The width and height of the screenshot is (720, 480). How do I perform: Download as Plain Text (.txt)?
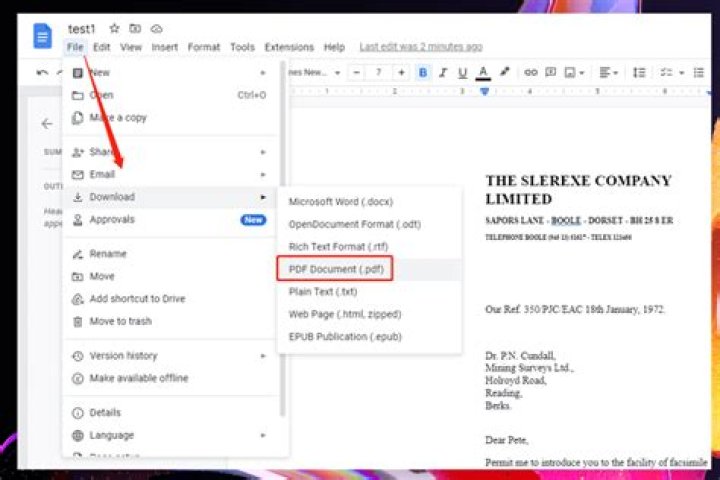369,292
